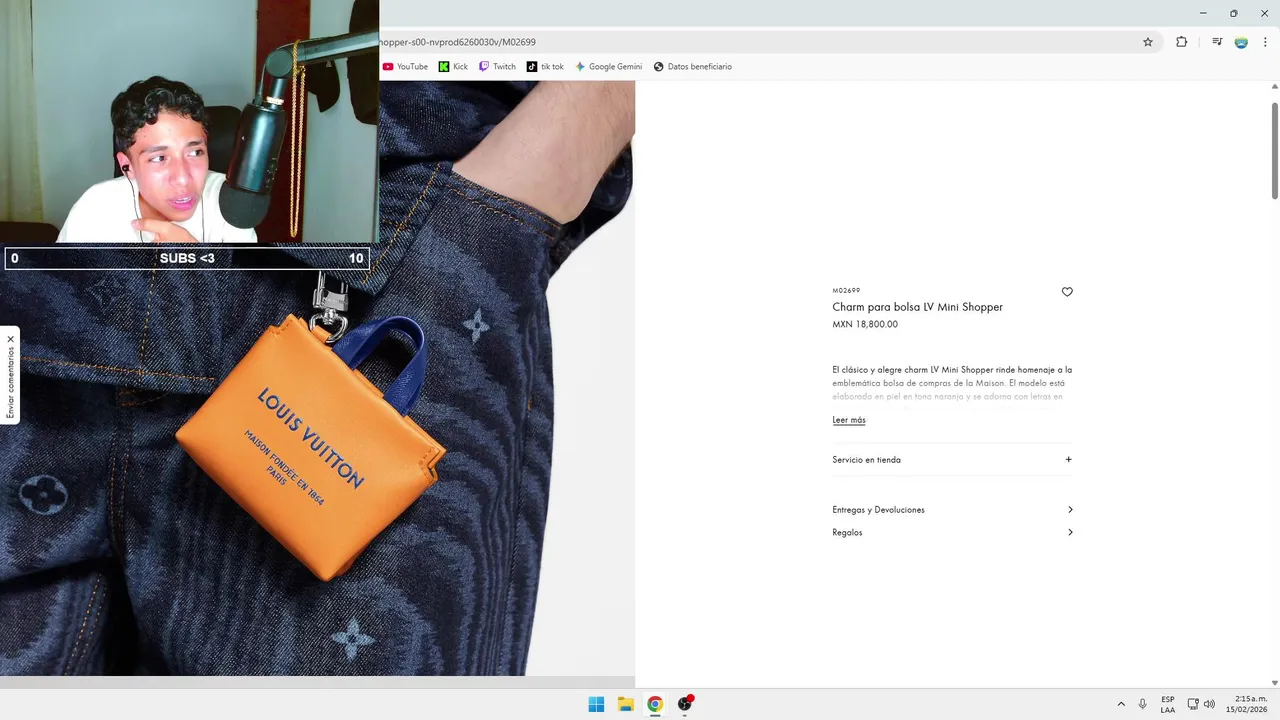Open the Twitch bookmark
1280x720 pixels.
497,67
